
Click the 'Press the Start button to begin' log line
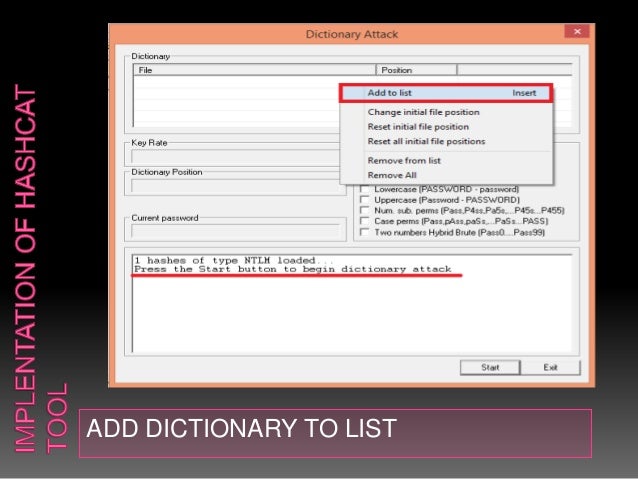point(293,269)
